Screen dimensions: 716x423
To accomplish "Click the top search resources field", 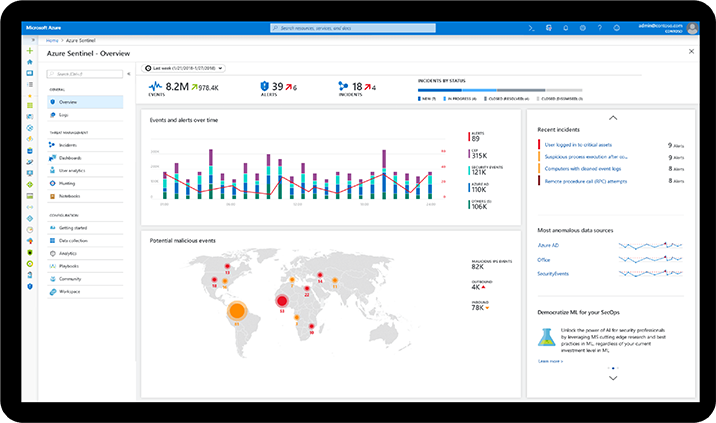I will (x=353, y=28).
